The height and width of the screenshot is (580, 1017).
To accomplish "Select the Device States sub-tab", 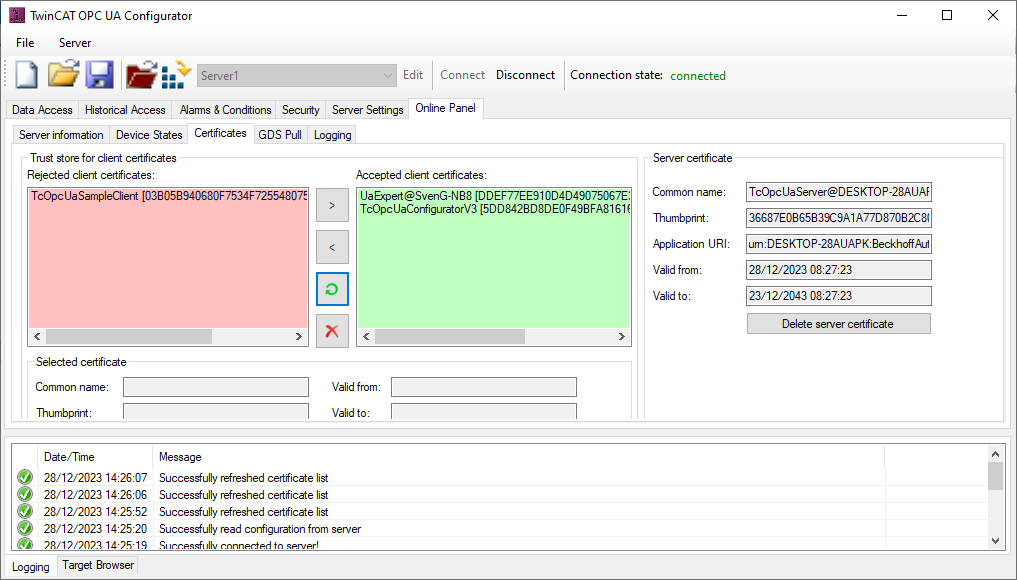I will pos(149,135).
